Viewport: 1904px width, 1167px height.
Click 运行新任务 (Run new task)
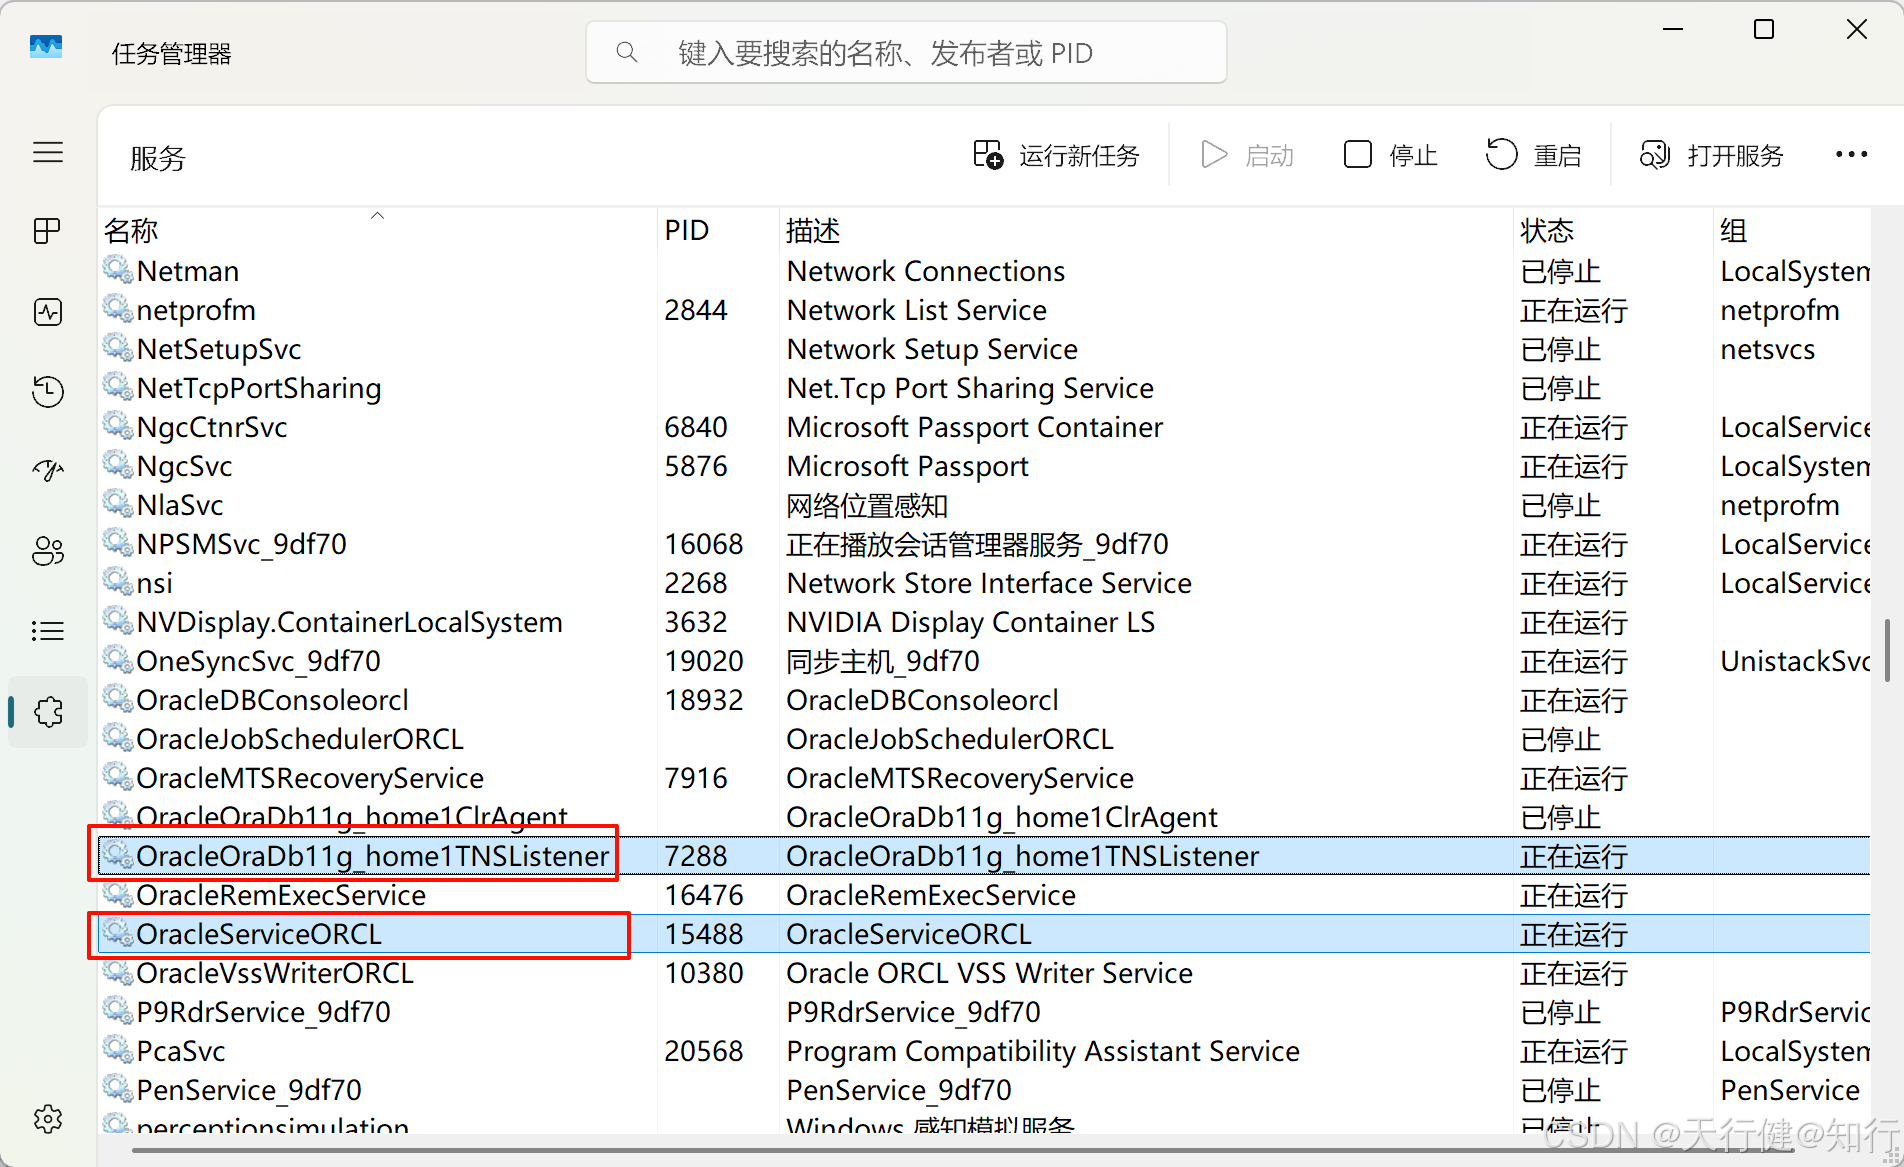(x=1057, y=155)
